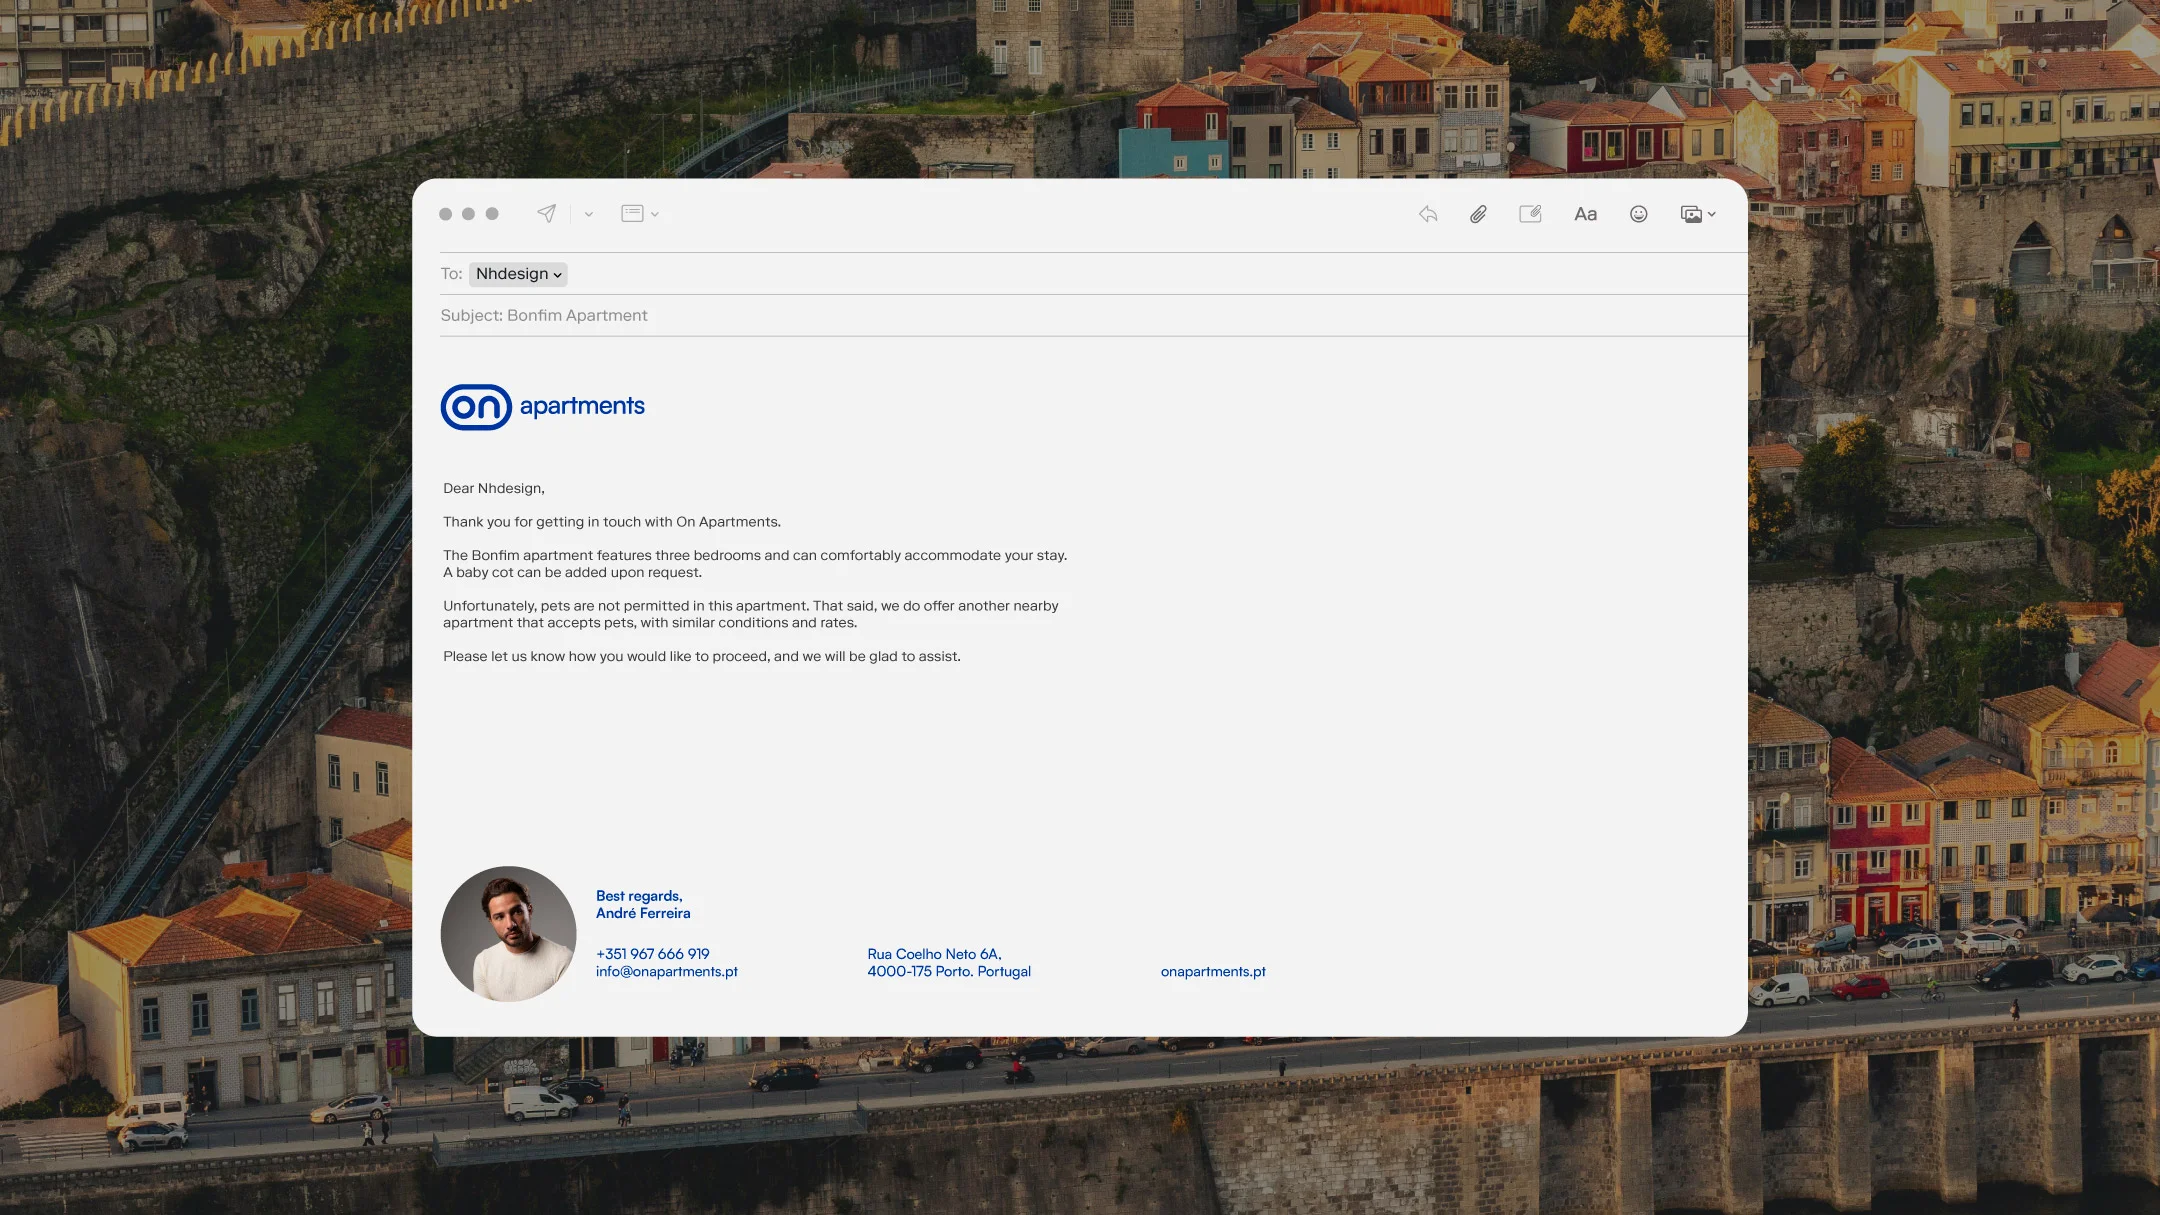Open the photo browser dropdown chevron
Image resolution: width=2160 pixels, height=1215 pixels.
pos(1712,215)
